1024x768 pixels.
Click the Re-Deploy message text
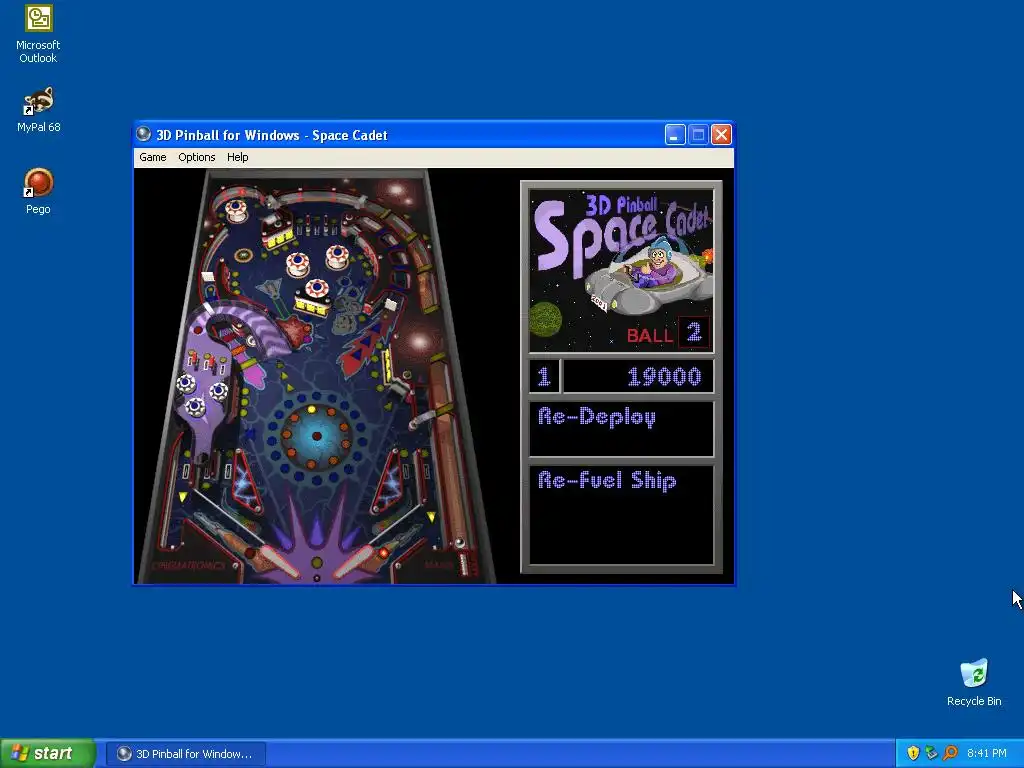597,417
